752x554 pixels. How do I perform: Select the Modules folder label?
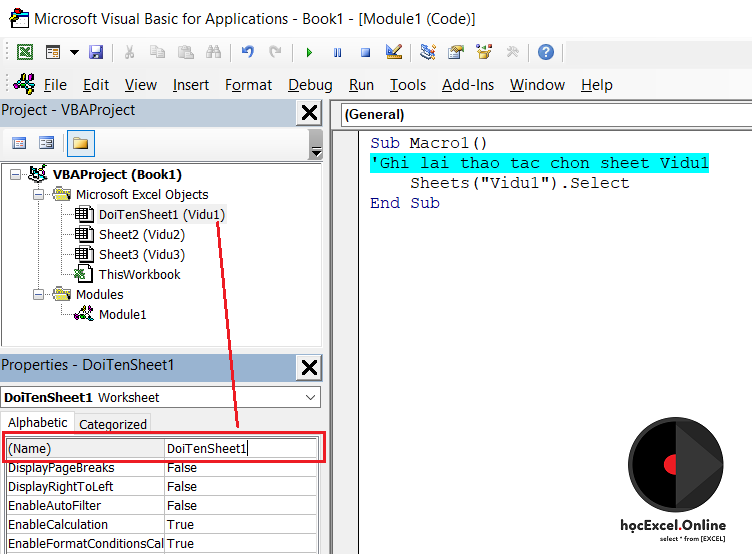point(100,295)
